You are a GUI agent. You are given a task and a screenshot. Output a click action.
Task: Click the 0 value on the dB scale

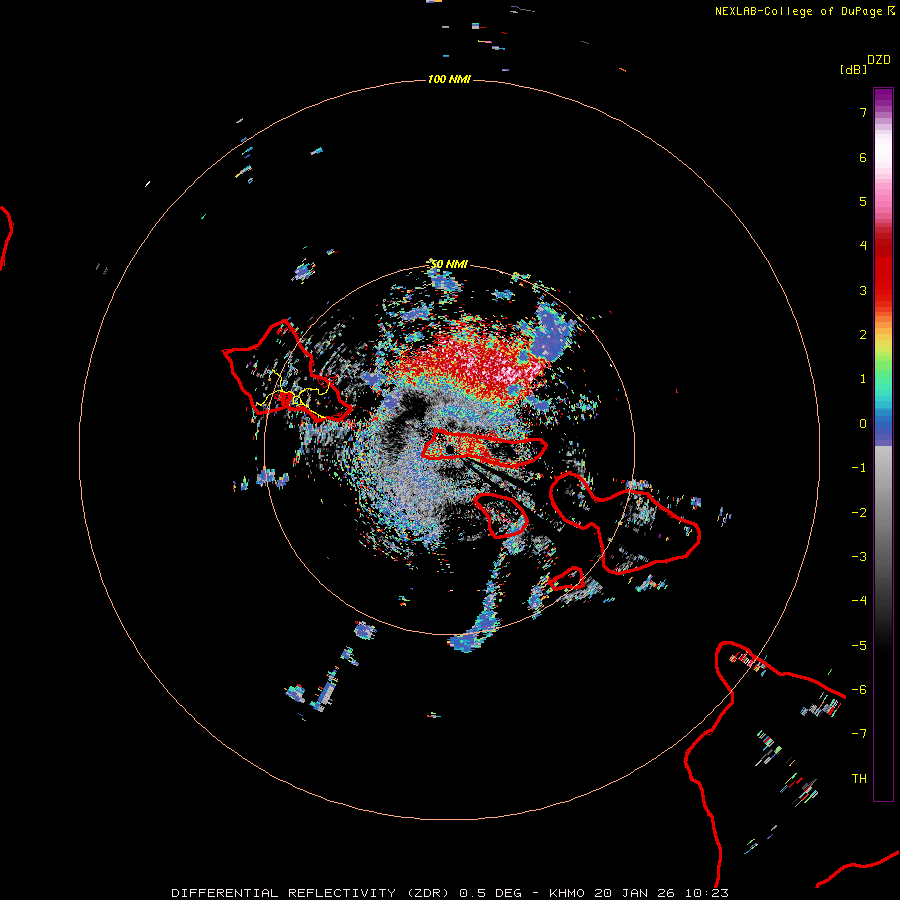863,424
